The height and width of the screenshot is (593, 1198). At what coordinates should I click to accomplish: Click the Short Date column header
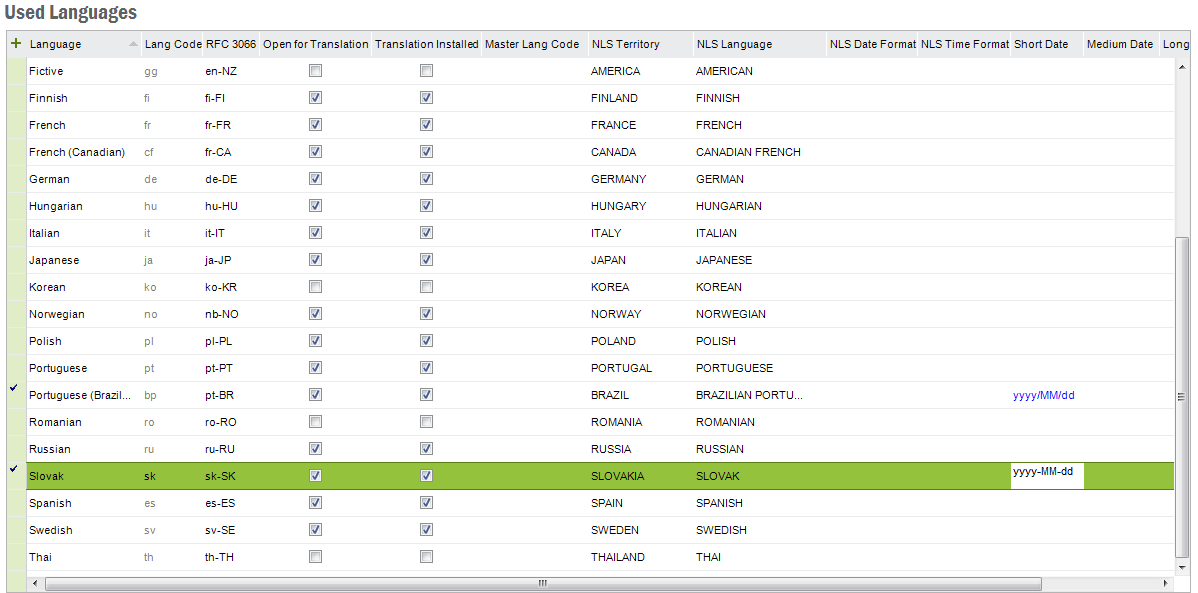click(1040, 45)
